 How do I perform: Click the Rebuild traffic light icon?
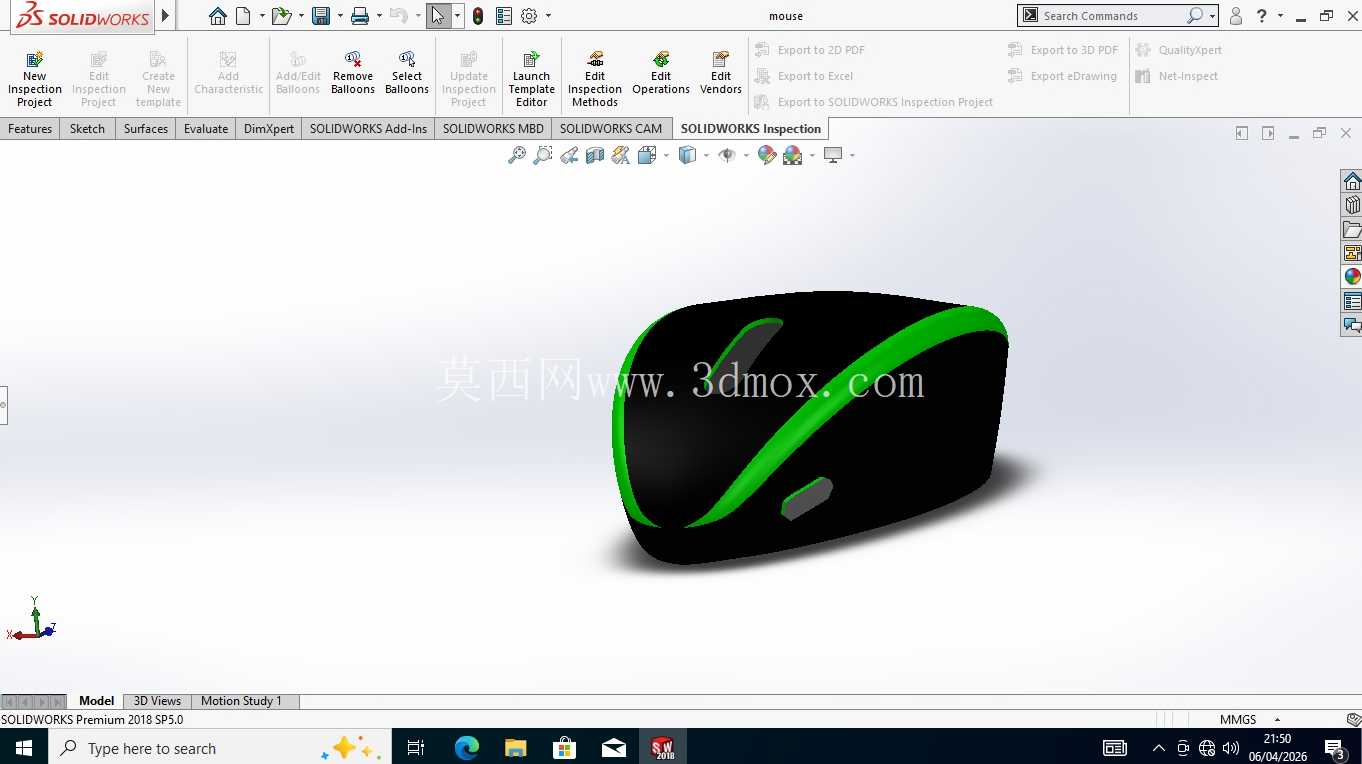[x=478, y=16]
